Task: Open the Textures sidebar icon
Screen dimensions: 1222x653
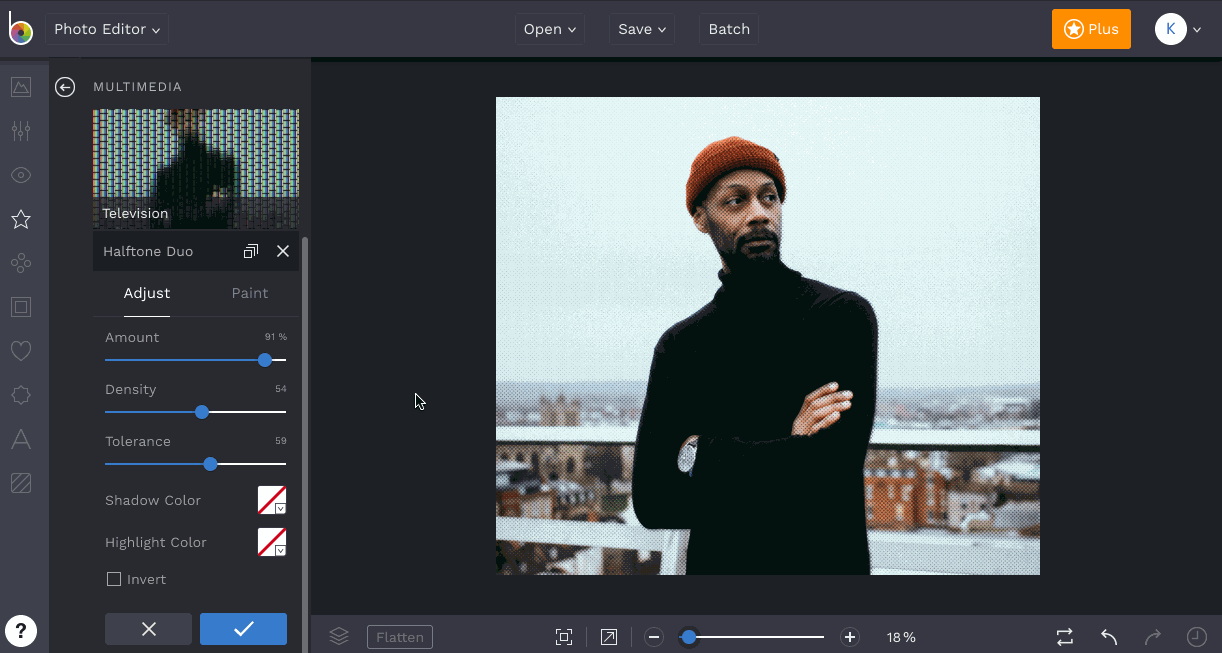Action: point(21,483)
